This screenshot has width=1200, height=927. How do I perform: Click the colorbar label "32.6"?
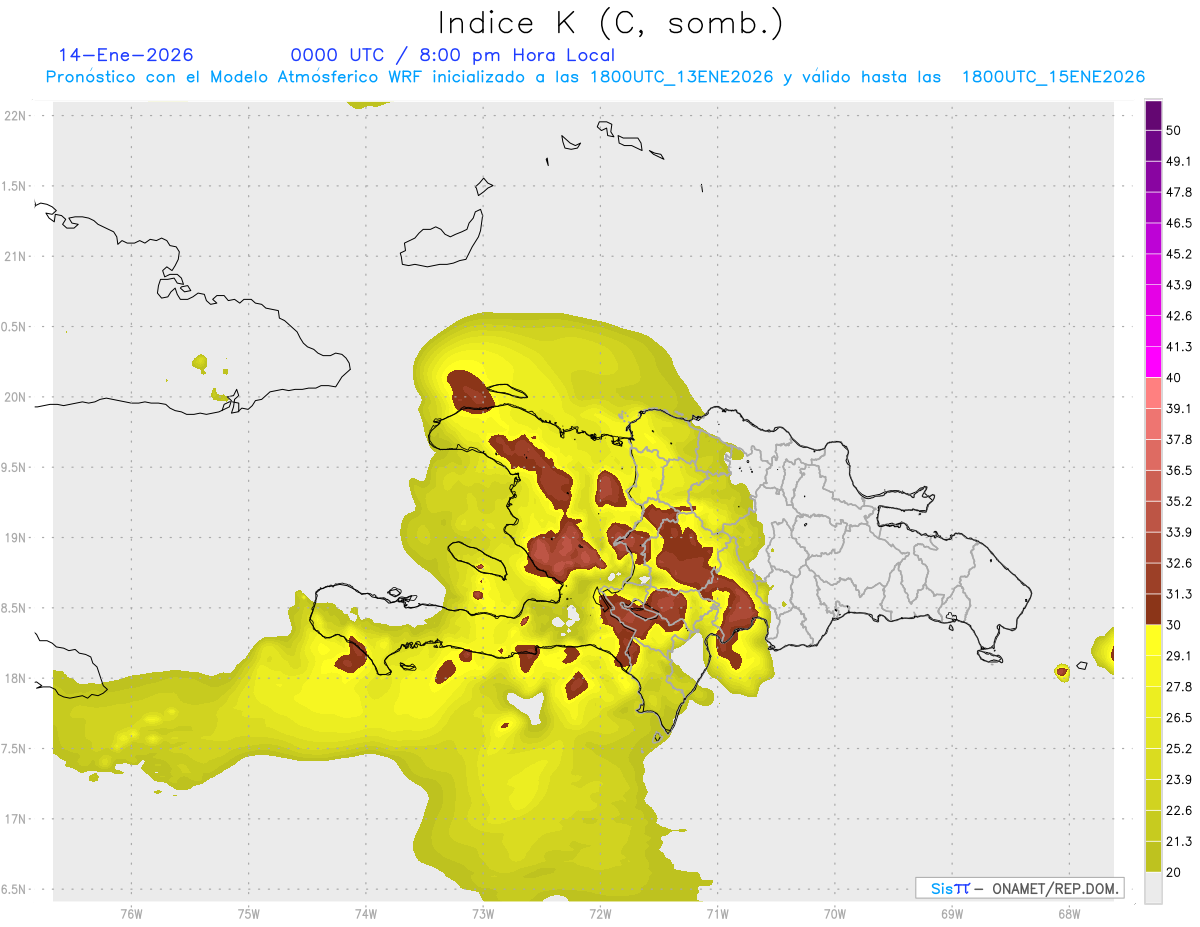[x=1179, y=563]
